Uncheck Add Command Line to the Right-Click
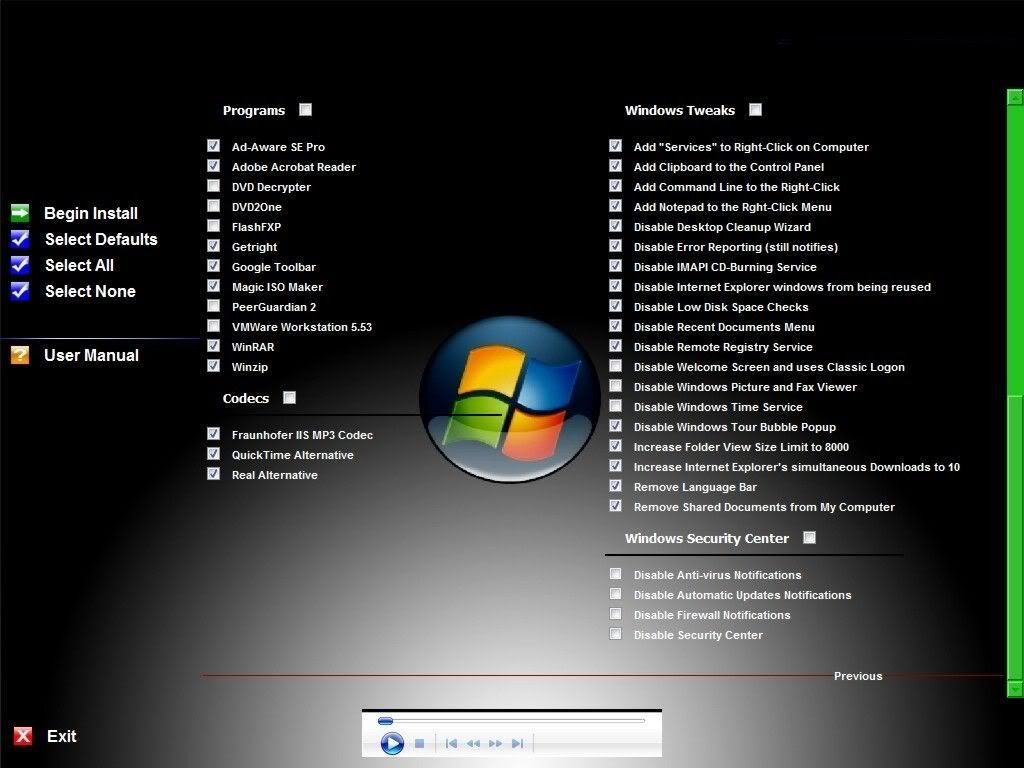 click(615, 185)
